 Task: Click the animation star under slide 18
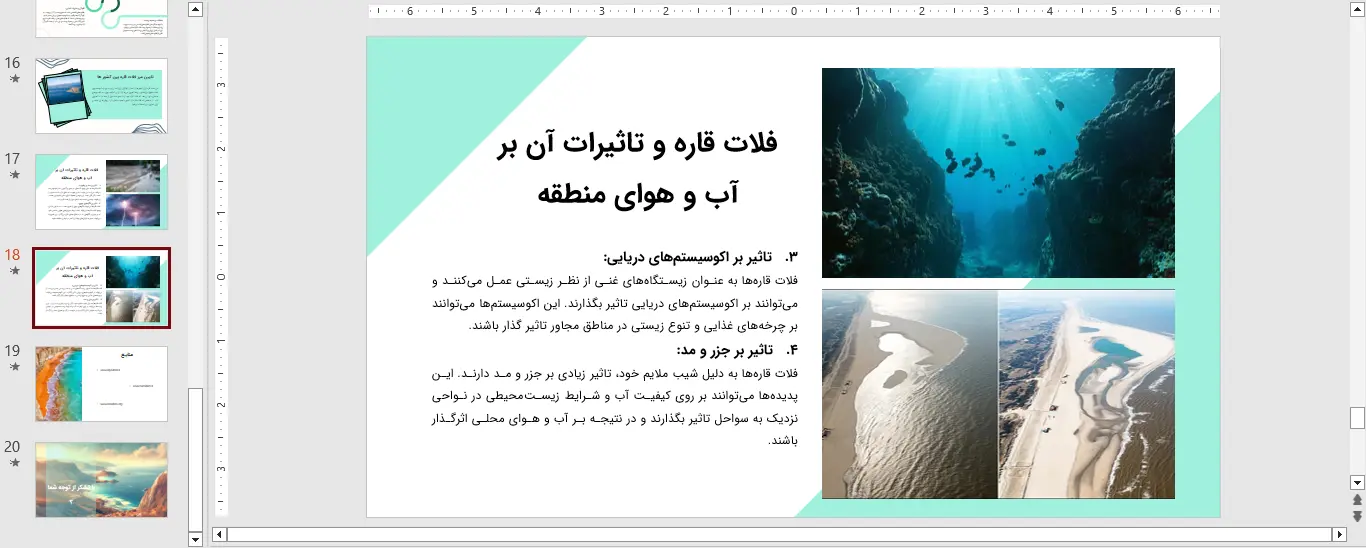(14, 271)
